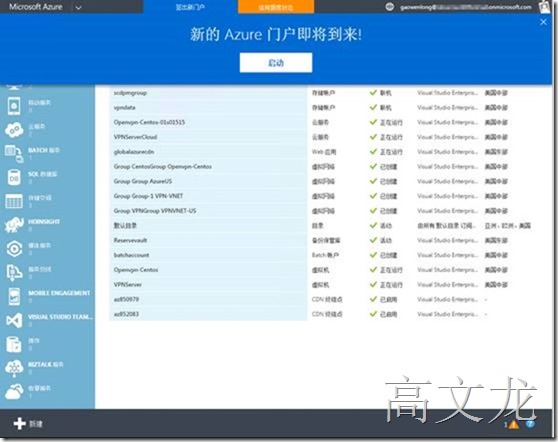This screenshot has height=442, width=558.
Task: Expand the Microsoft Azure dropdown chevron
Action: (x=79, y=7)
